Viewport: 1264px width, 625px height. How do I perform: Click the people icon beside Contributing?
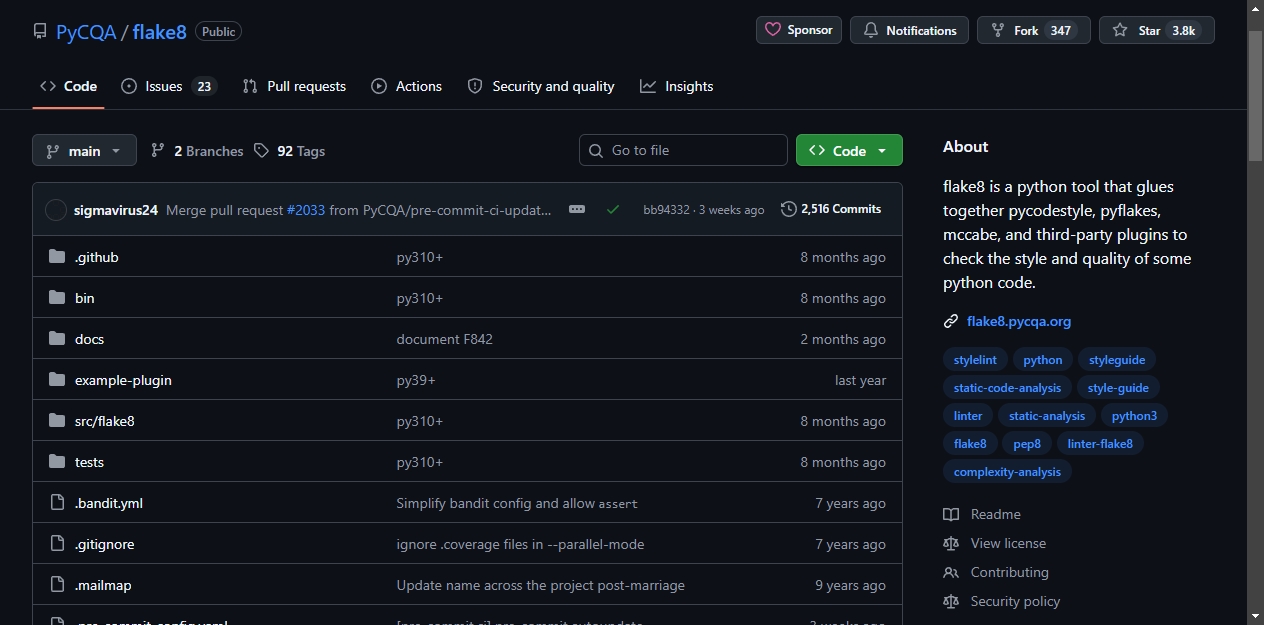(951, 572)
